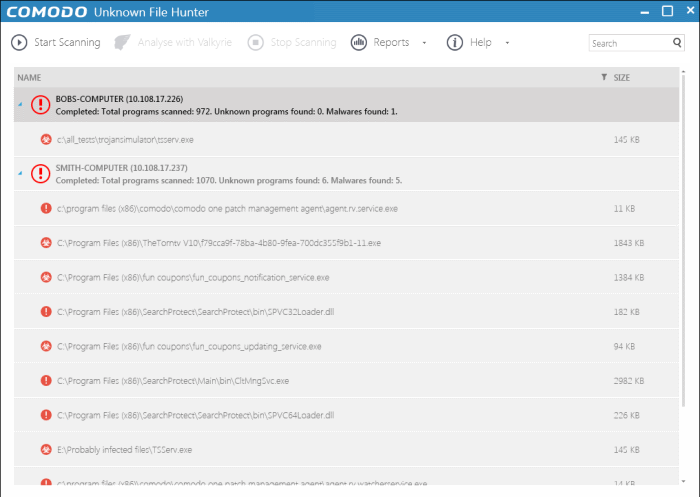Click the Stop Scanning label
The height and width of the screenshot is (497, 700).
(304, 42)
